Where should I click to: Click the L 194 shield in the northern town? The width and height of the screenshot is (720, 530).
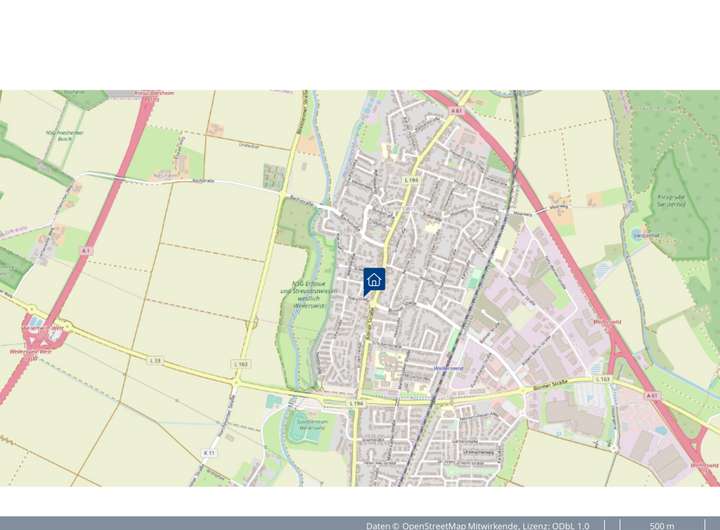click(412, 180)
